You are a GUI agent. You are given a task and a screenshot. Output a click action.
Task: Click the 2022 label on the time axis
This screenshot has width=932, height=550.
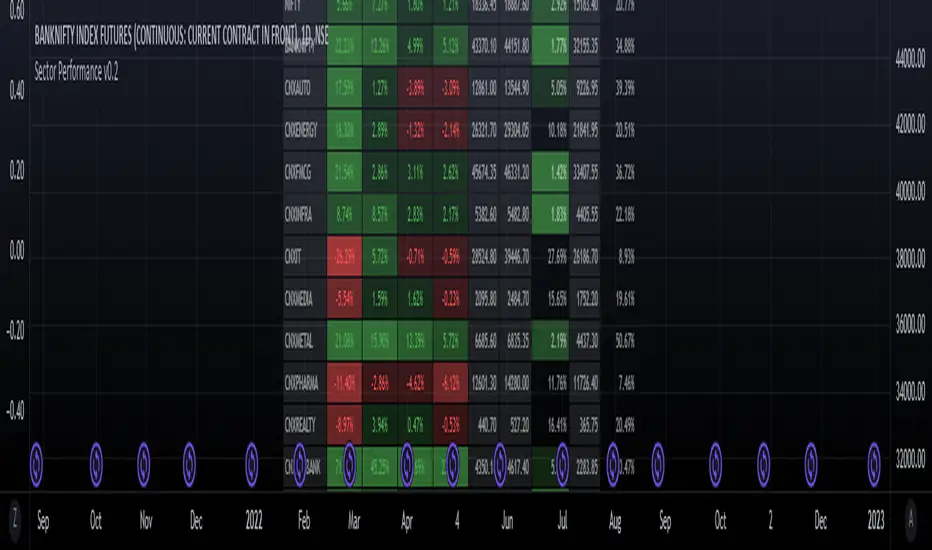coord(254,521)
